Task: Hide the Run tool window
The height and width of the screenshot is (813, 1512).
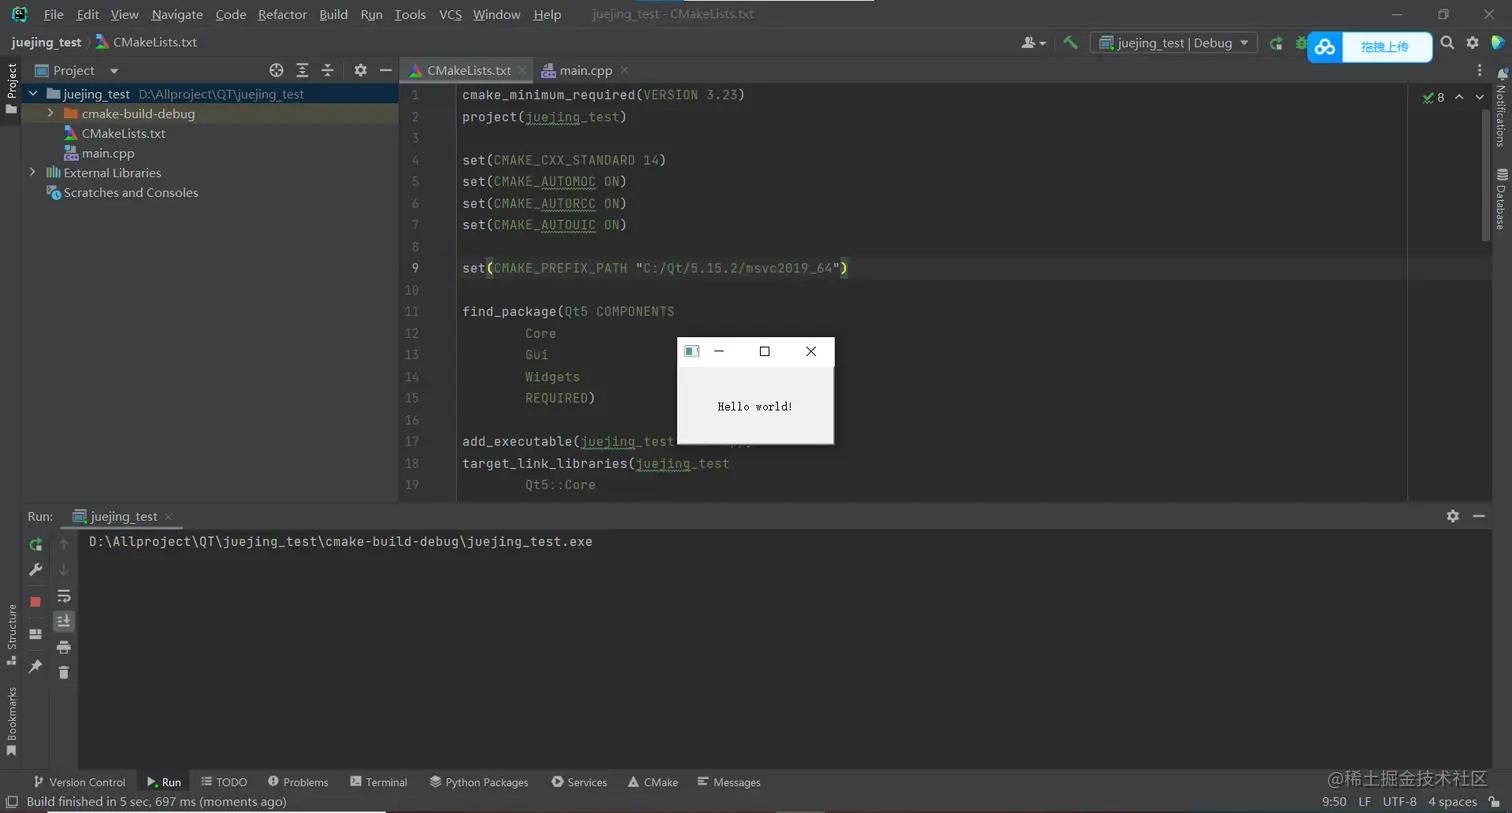Action: (x=1479, y=516)
